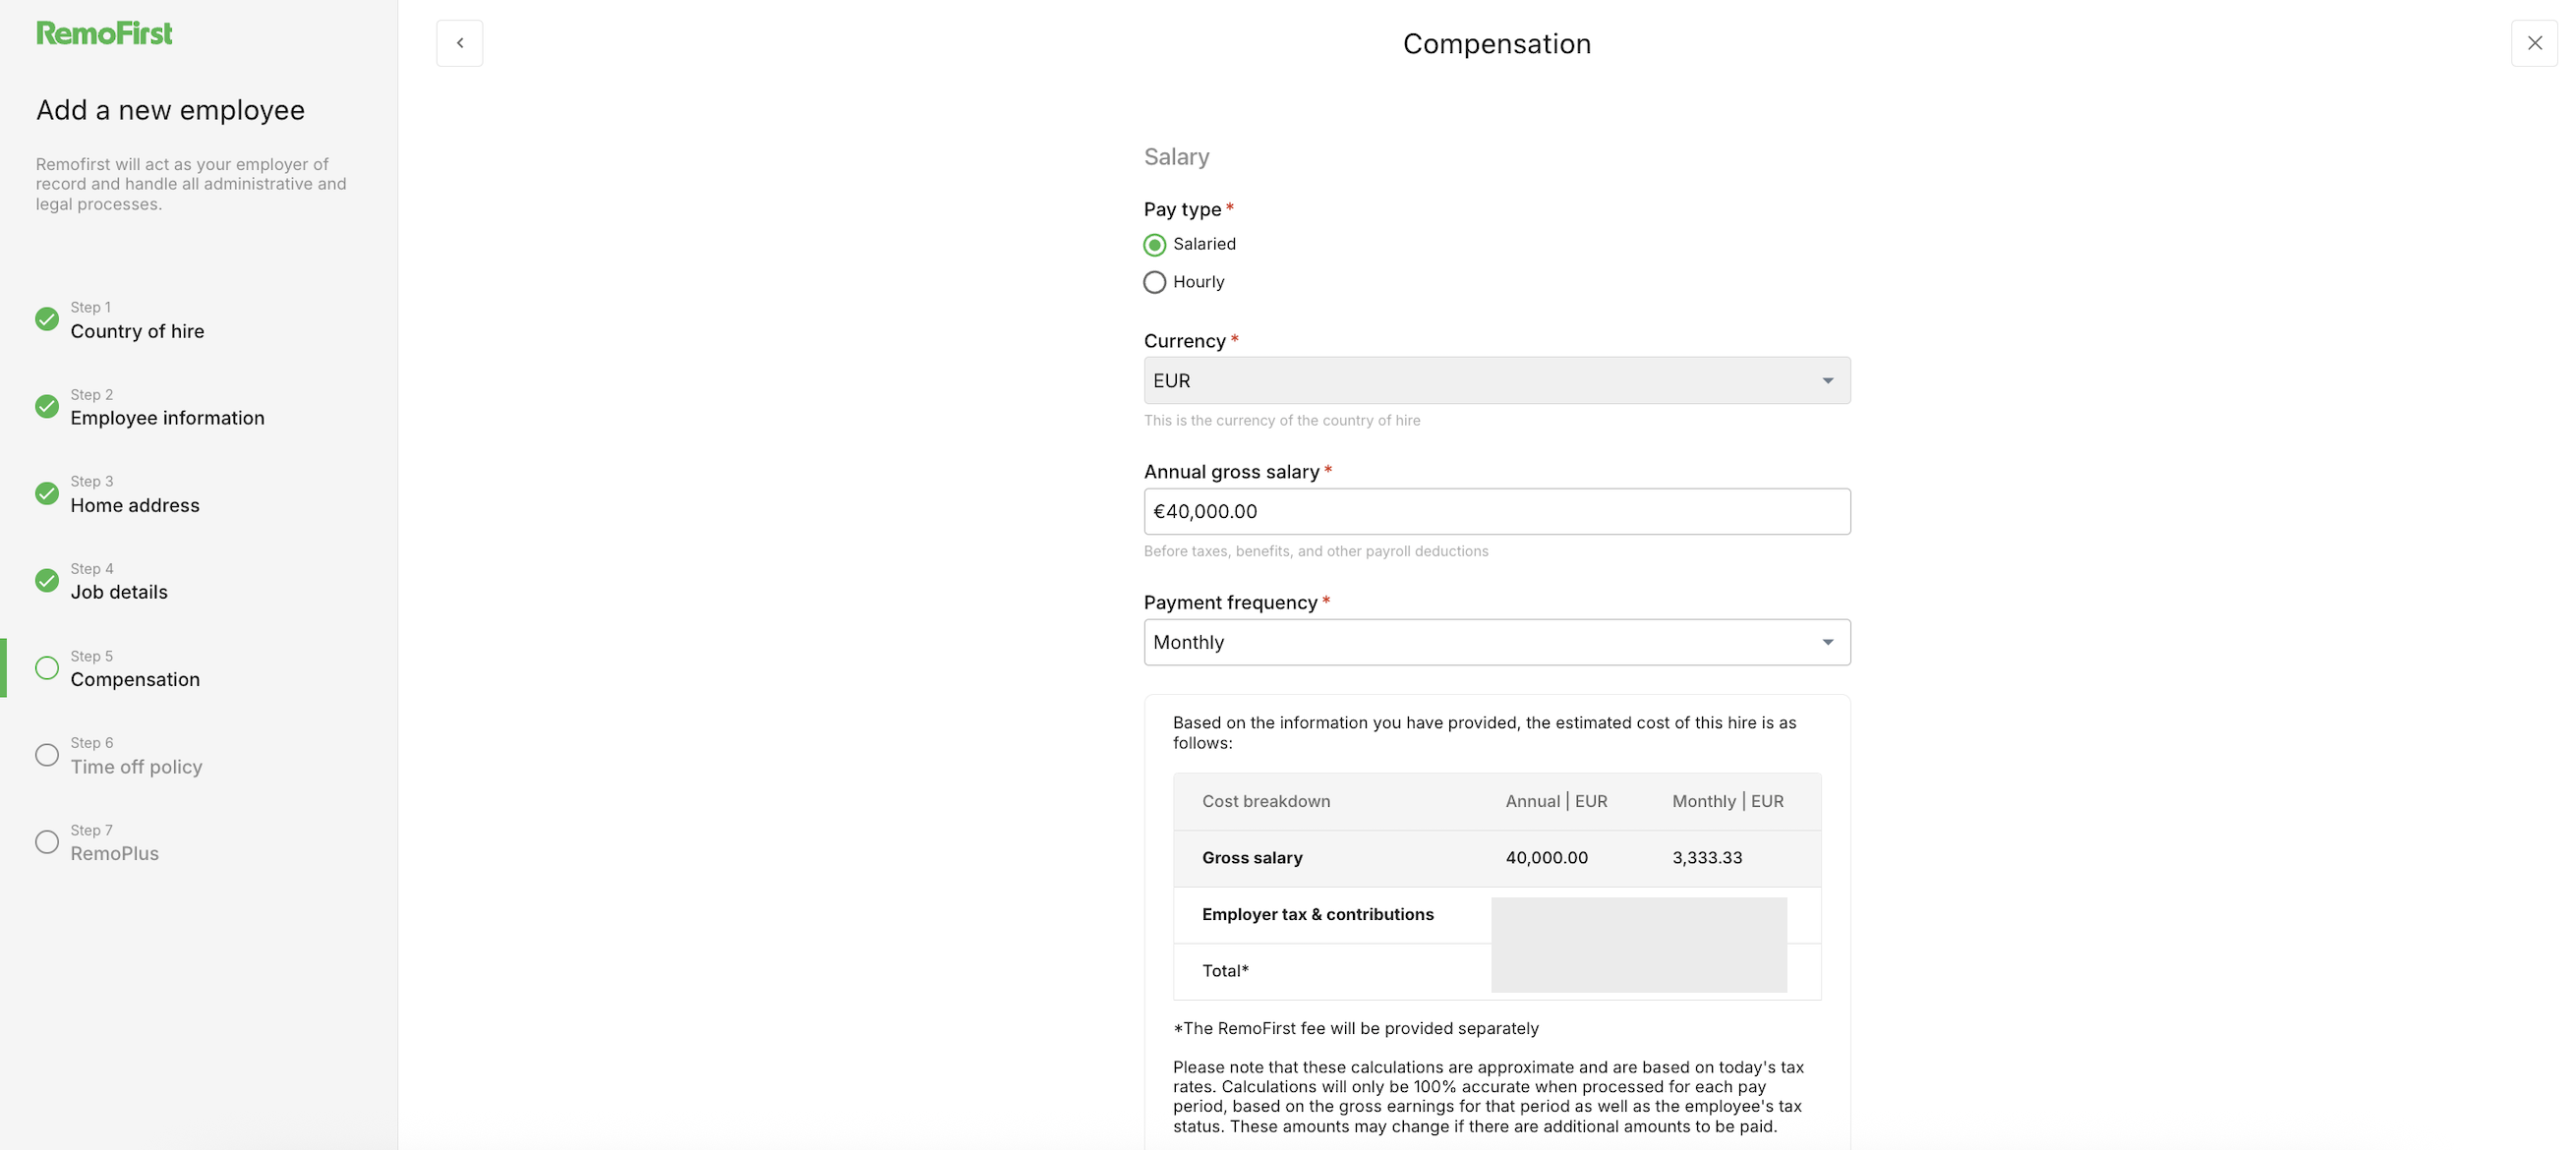2576x1150 pixels.
Task: Open the Payment frequency Monthly dropdown
Action: [x=1496, y=642]
